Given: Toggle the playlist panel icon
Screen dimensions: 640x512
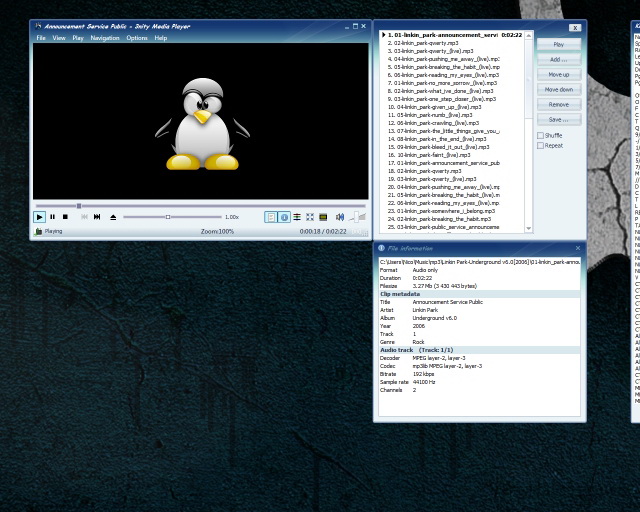Looking at the screenshot, I should tap(271, 217).
